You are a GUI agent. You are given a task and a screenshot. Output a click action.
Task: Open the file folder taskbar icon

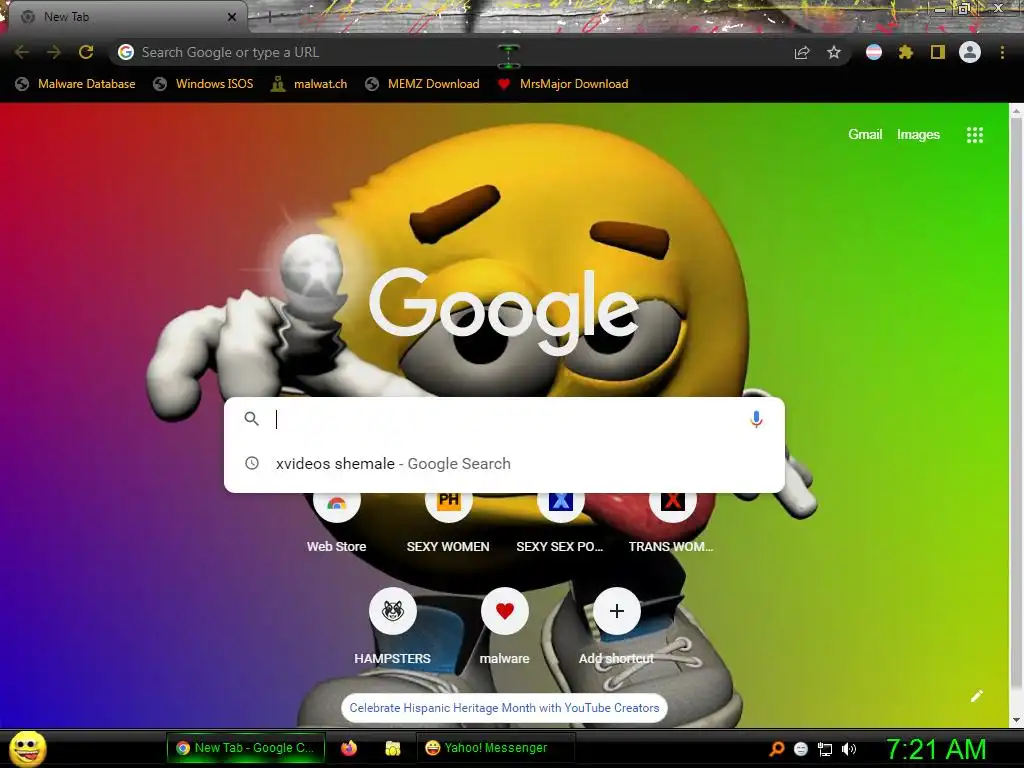[392, 748]
